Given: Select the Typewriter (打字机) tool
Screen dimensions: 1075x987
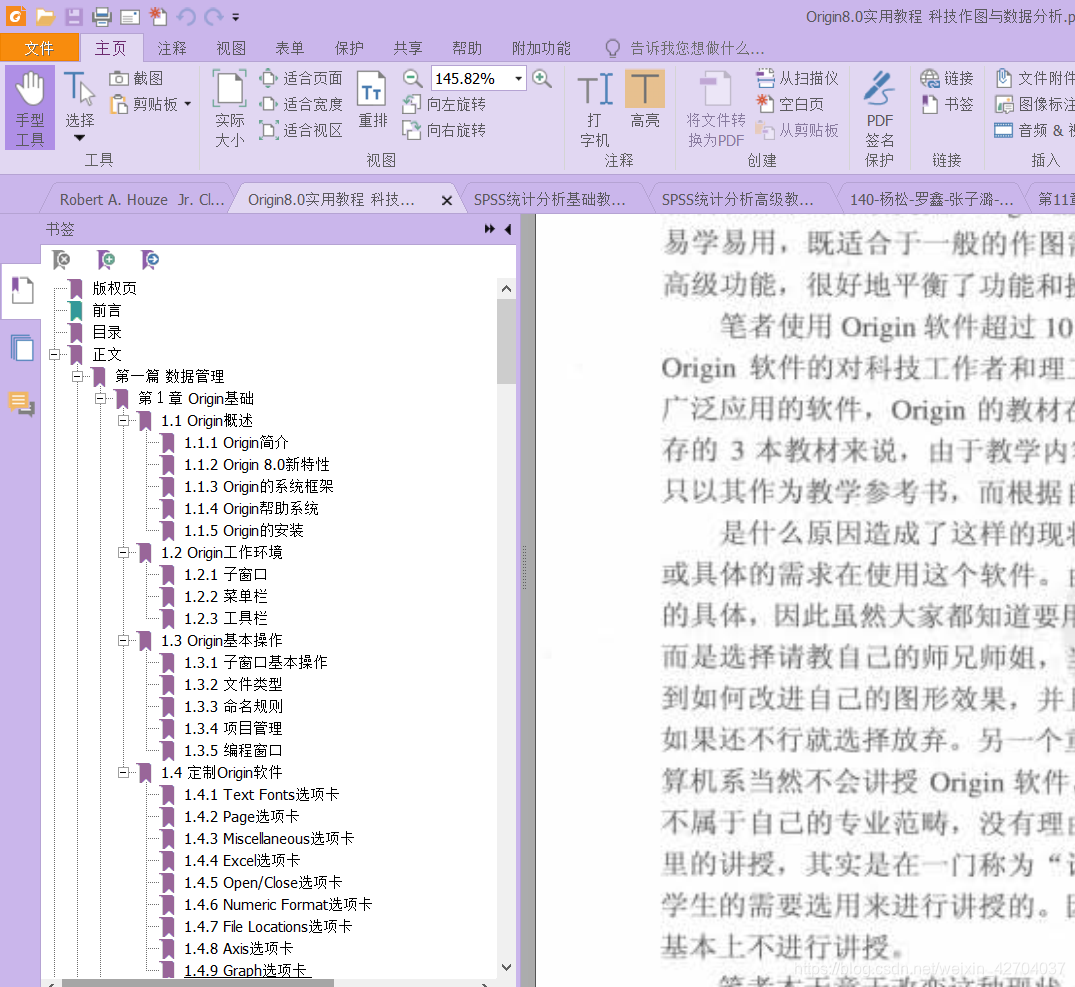Looking at the screenshot, I should (594, 110).
